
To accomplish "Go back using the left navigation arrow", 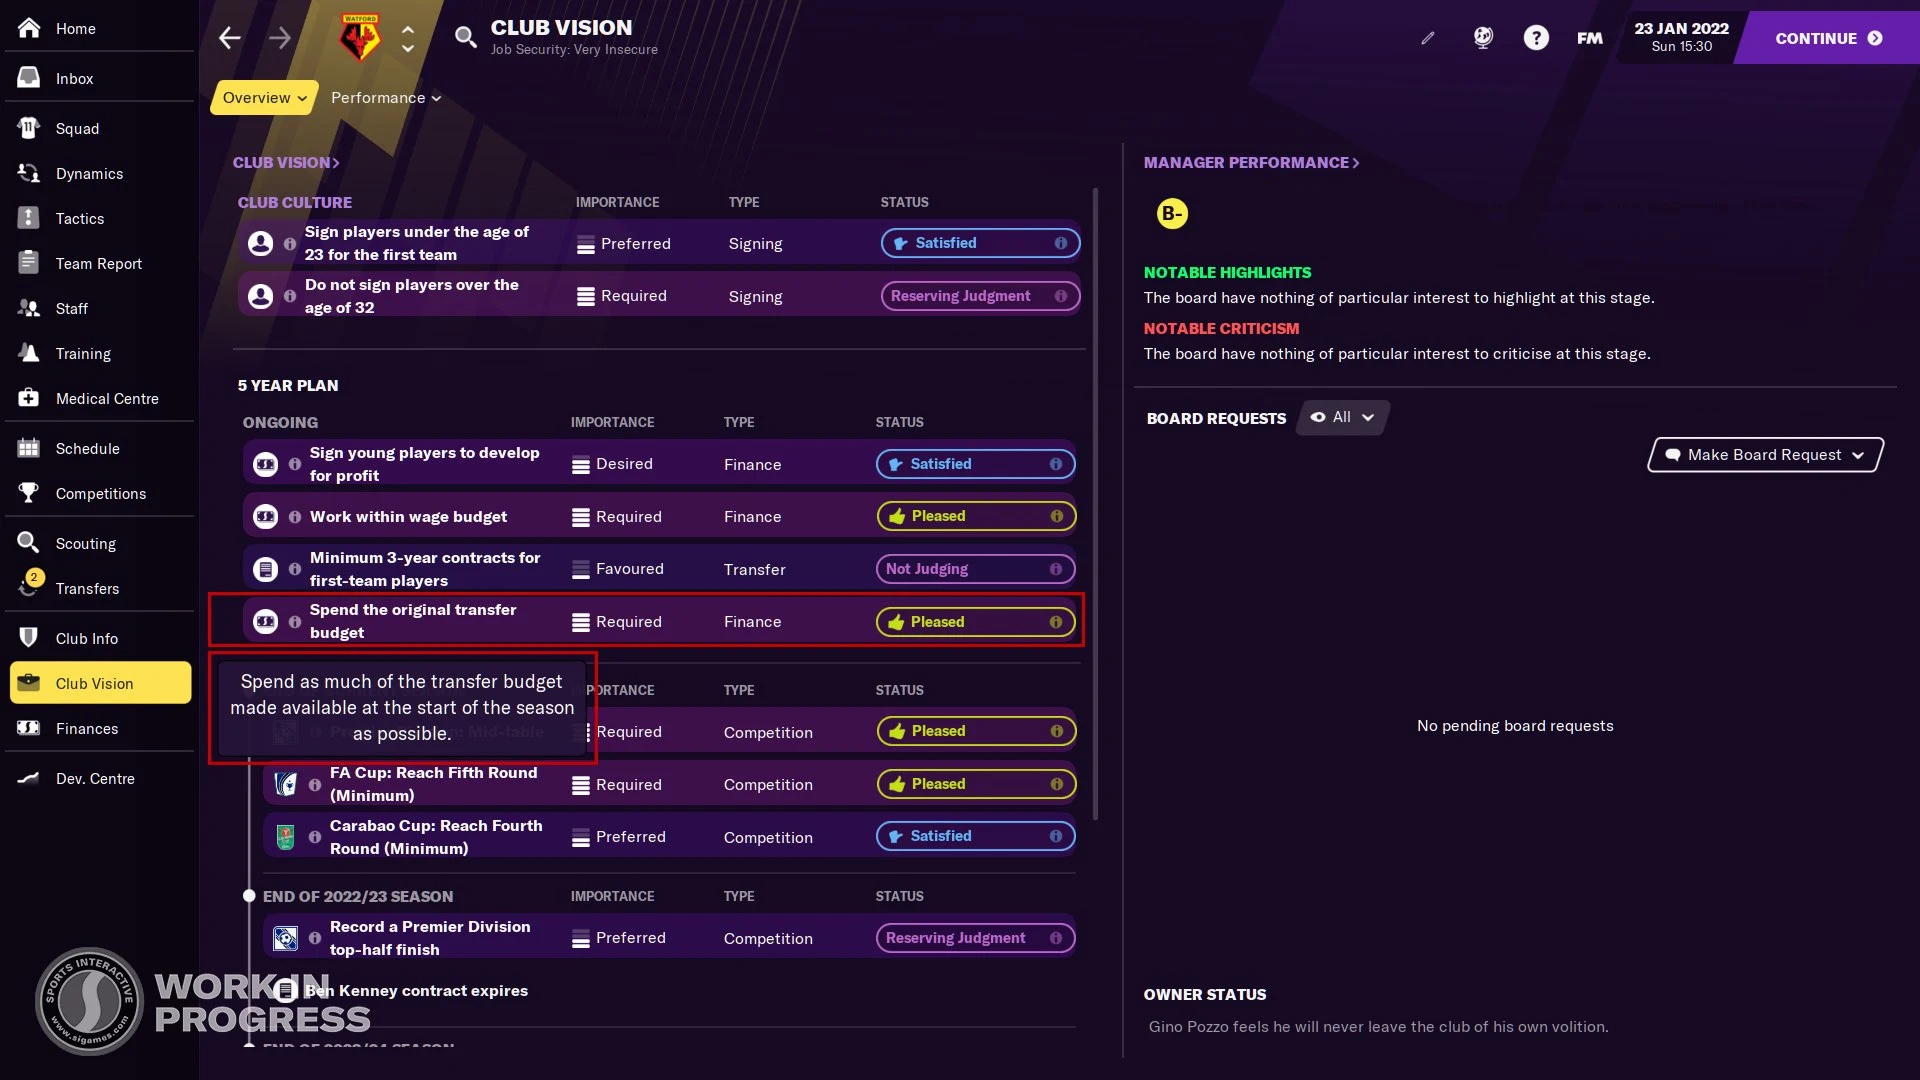I will [x=229, y=37].
